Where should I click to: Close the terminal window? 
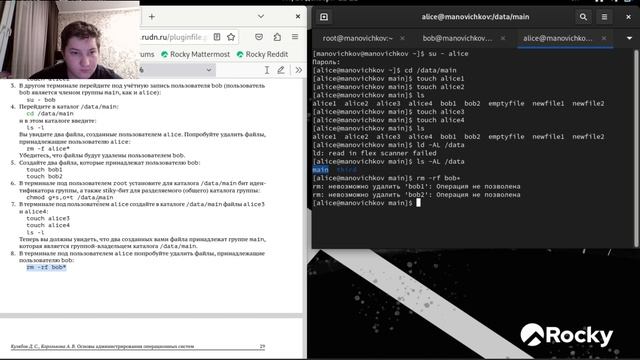[628, 17]
